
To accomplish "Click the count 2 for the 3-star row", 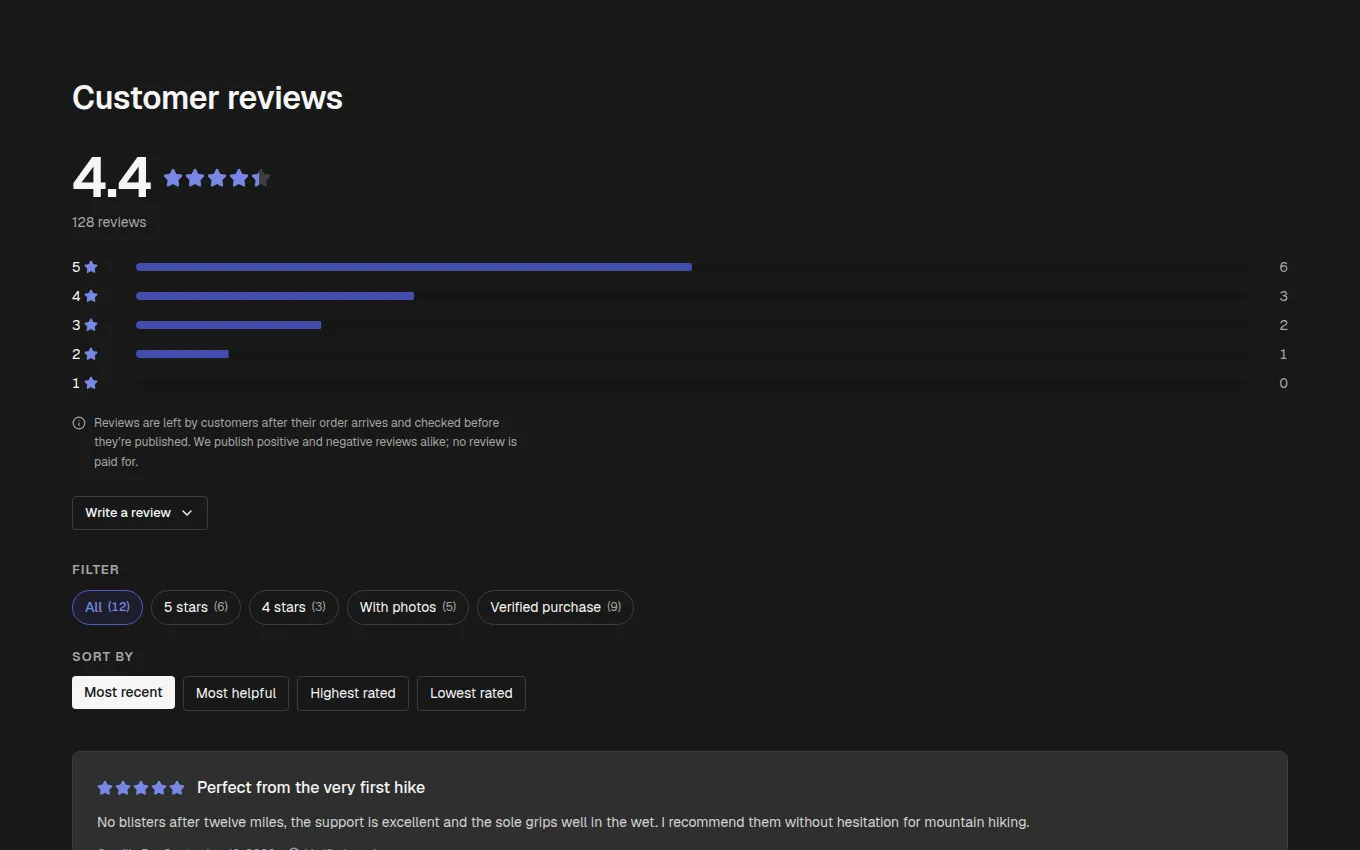I will point(1283,325).
